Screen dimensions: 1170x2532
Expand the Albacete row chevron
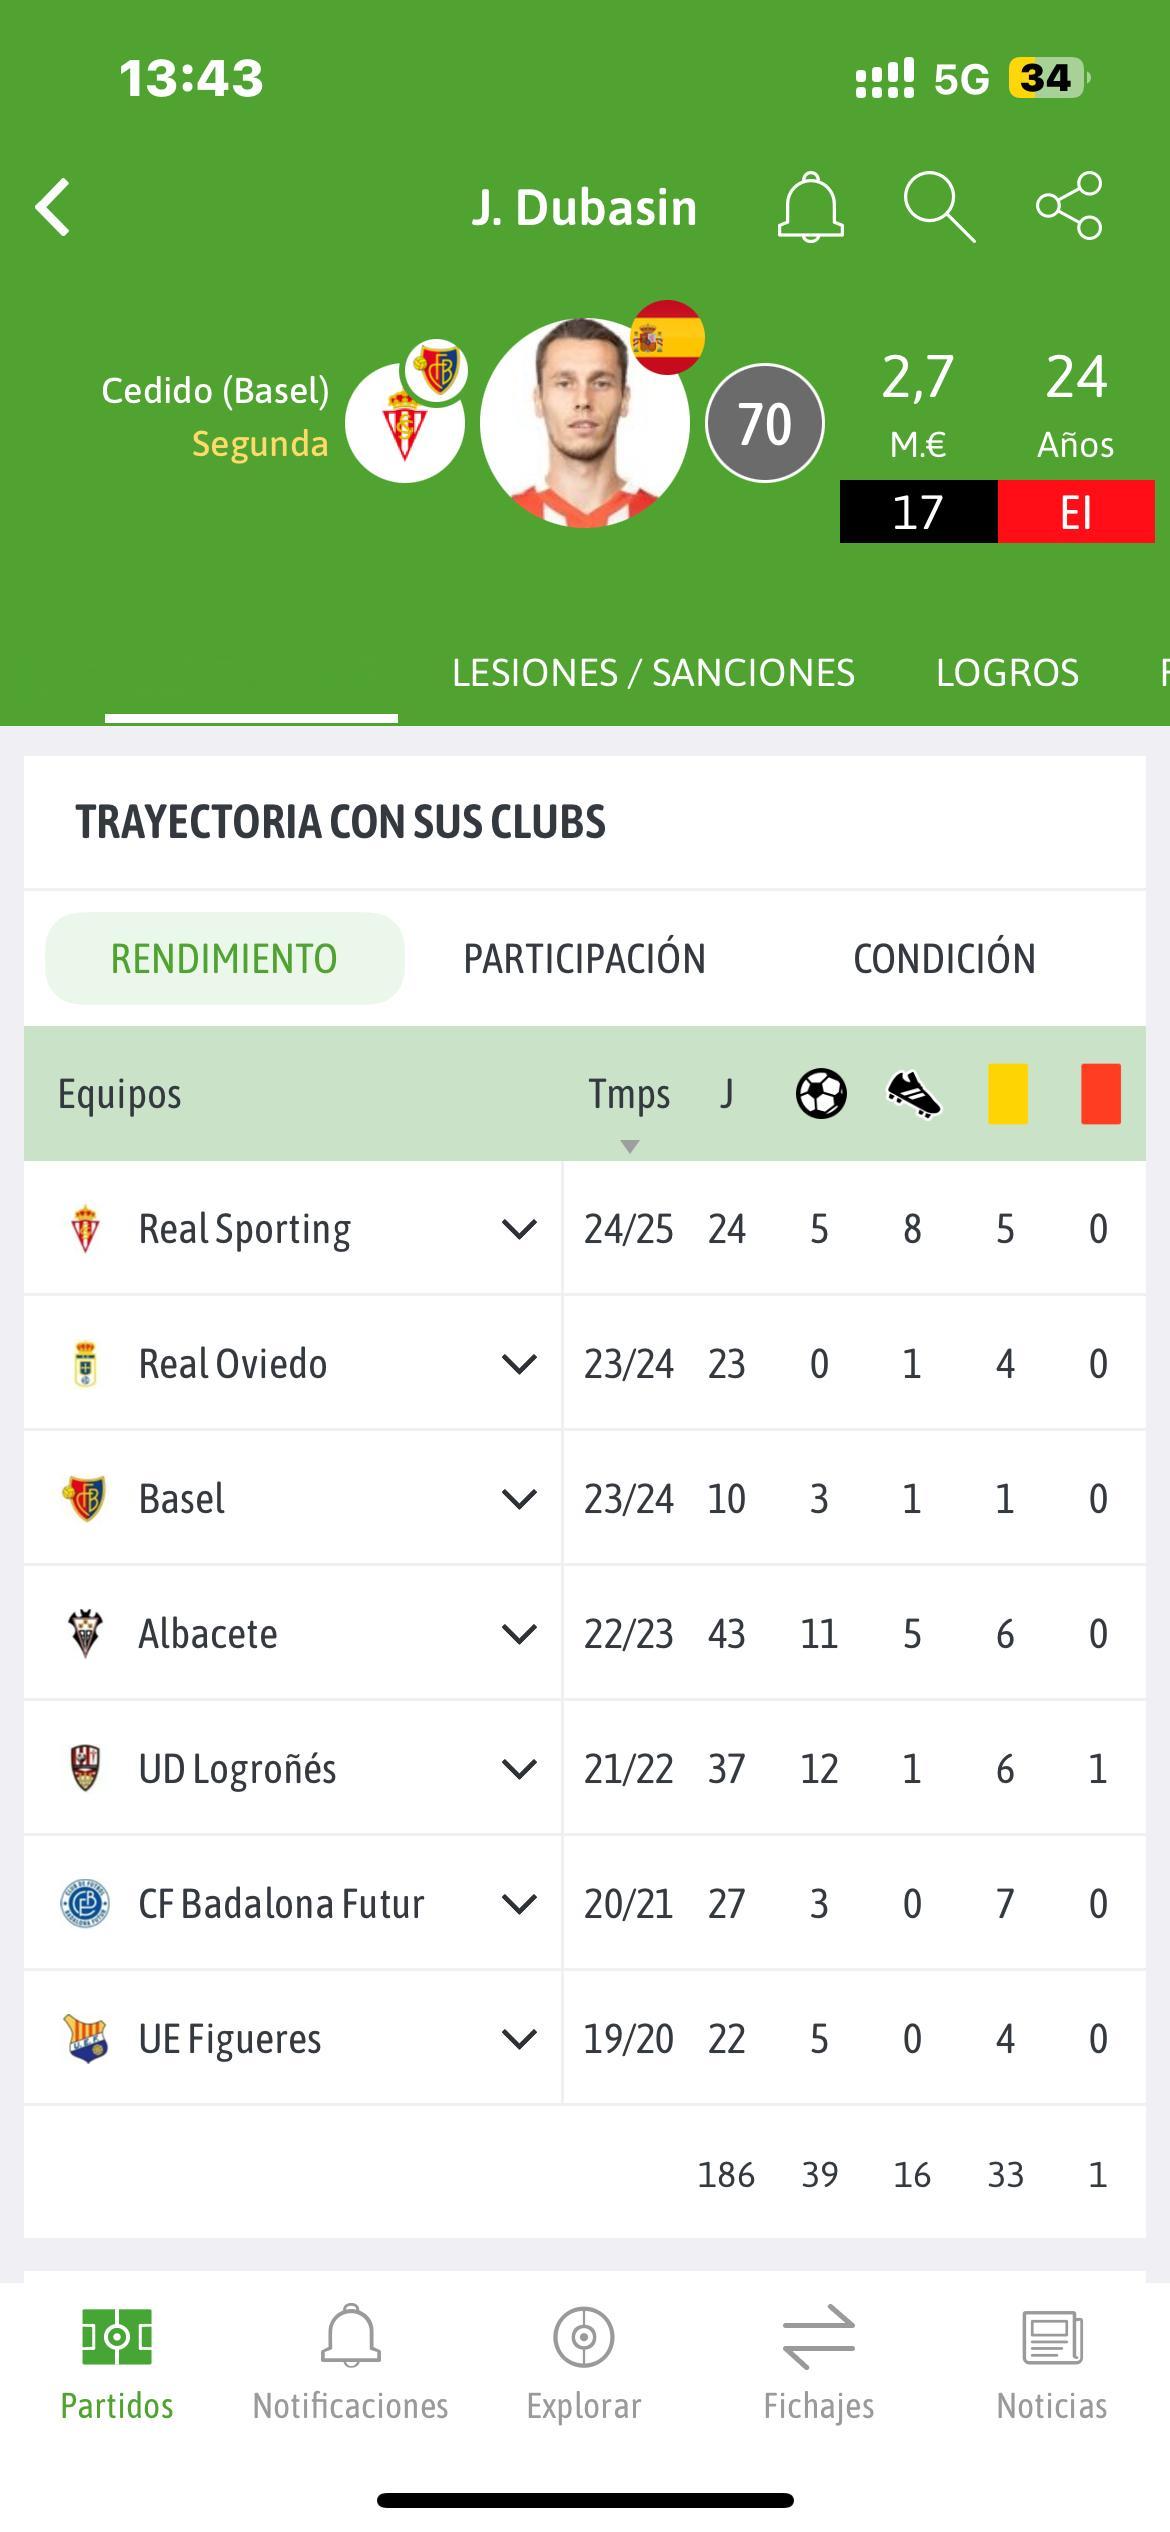pyautogui.click(x=519, y=1633)
